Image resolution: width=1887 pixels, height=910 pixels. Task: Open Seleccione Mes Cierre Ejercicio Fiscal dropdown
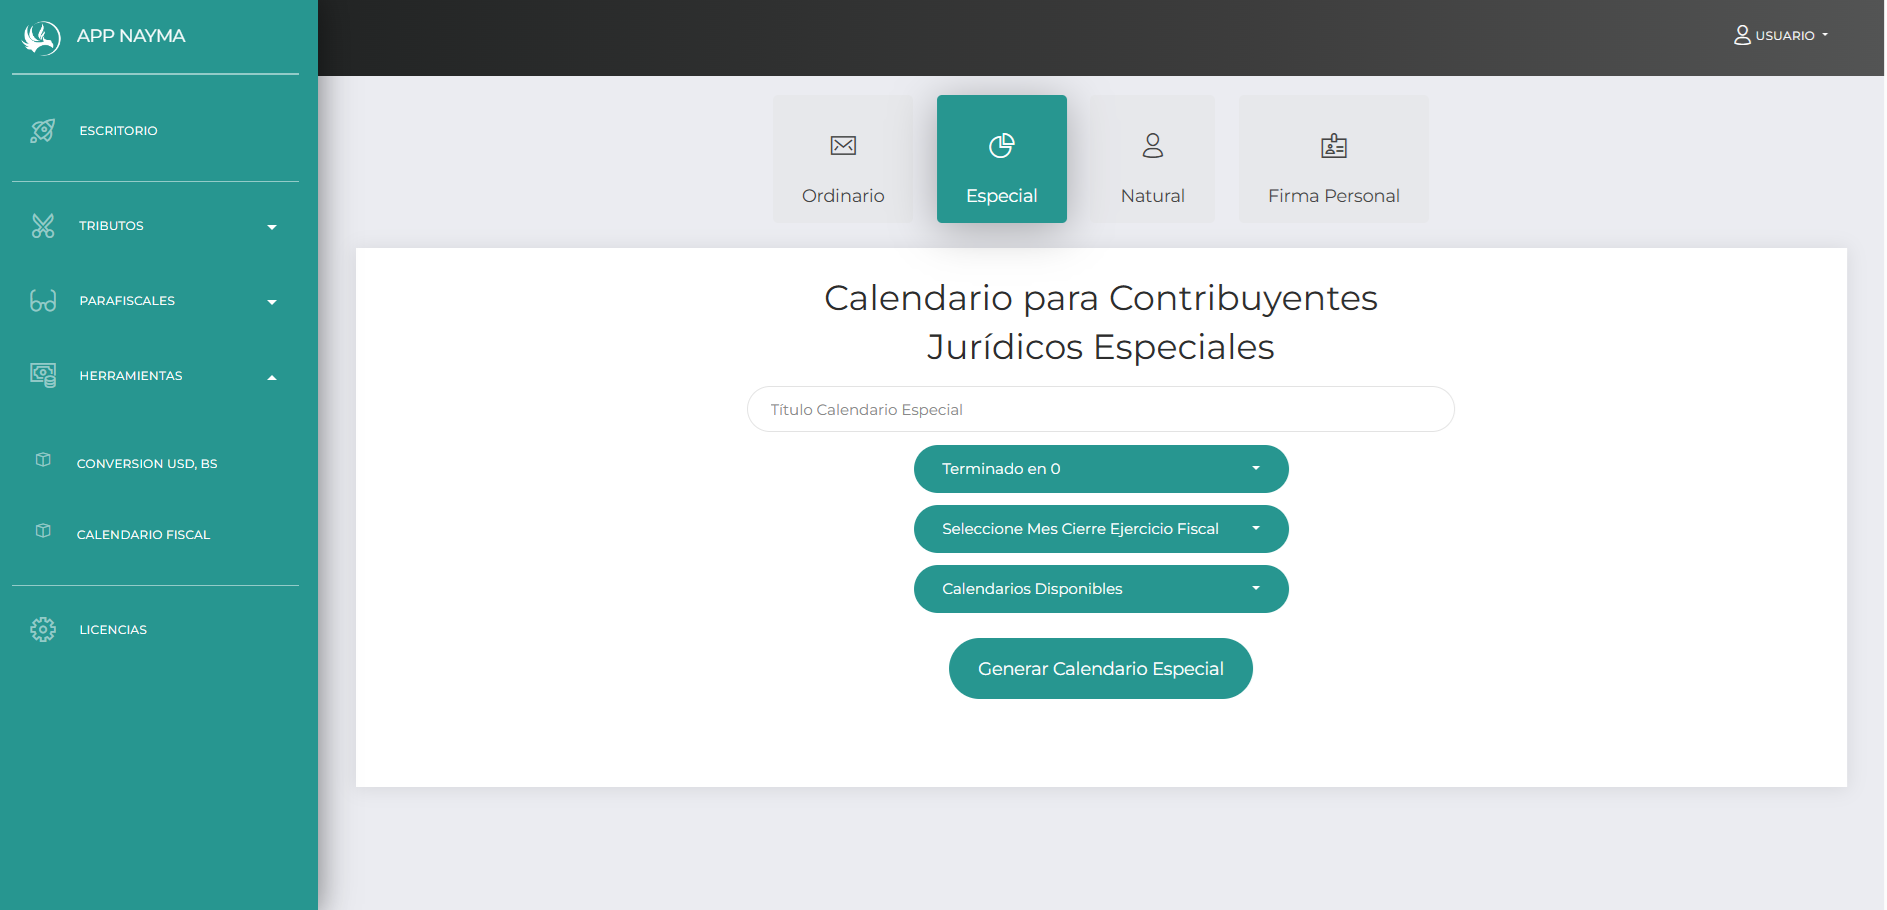1100,529
